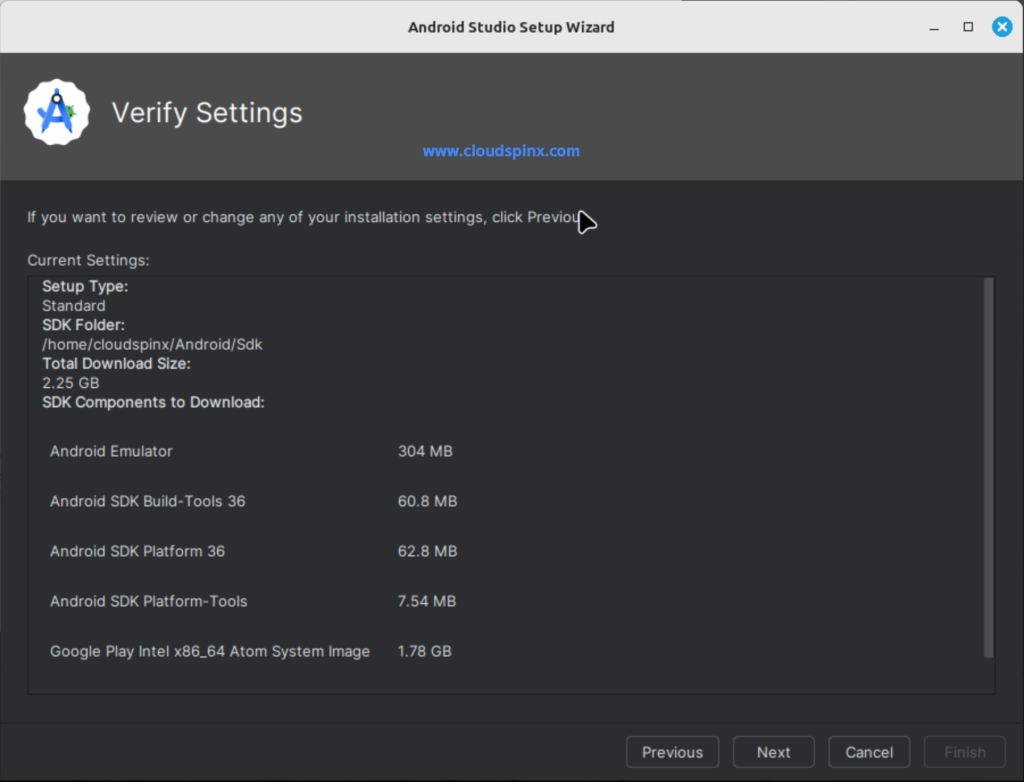Click the SDK Folder path text
The image size is (1024, 782).
point(152,344)
